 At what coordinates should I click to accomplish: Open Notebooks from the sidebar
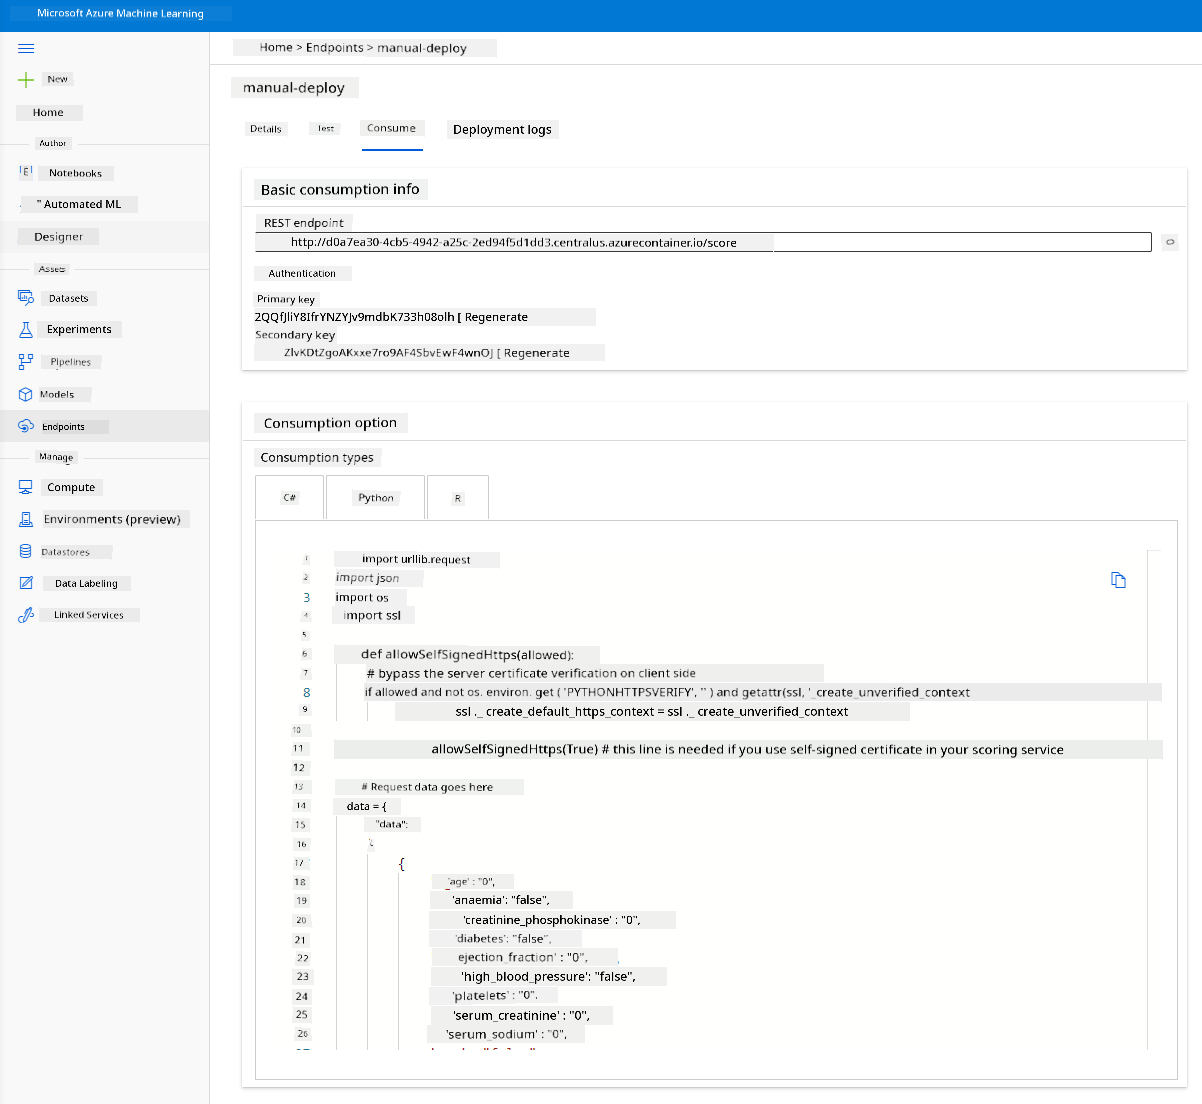pyautogui.click(x=76, y=173)
